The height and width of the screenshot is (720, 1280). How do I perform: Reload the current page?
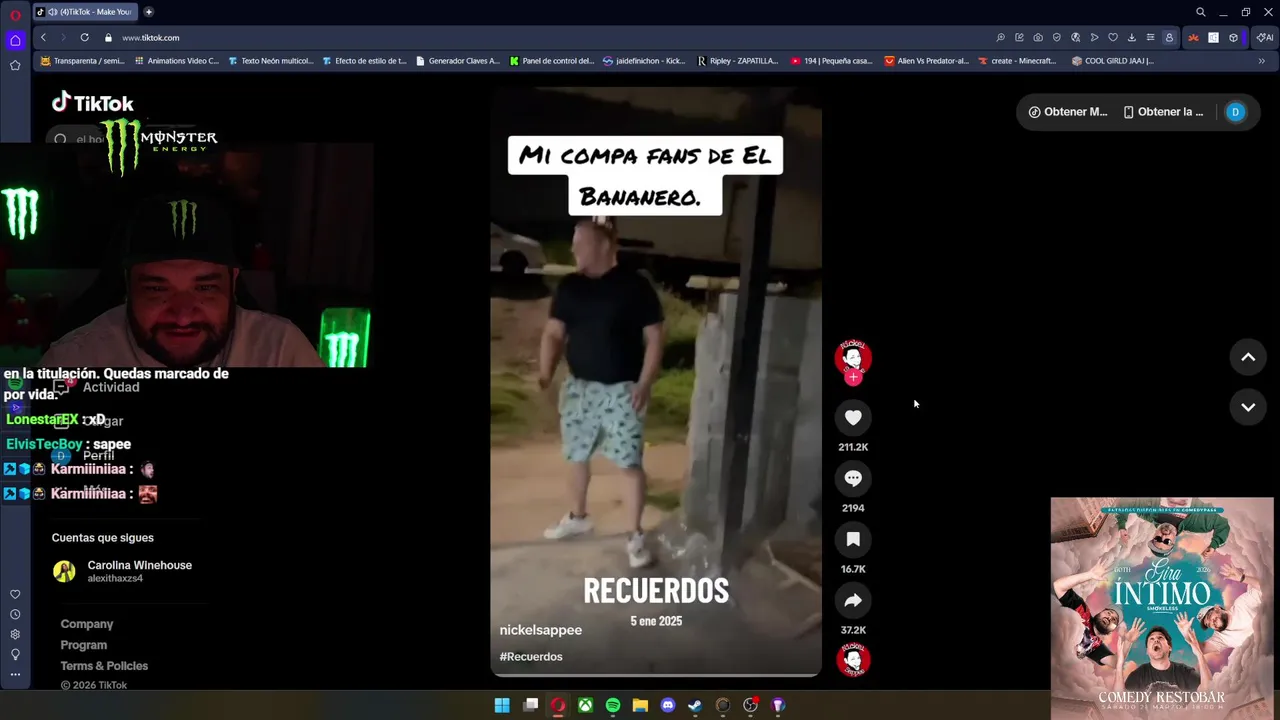[x=84, y=37]
